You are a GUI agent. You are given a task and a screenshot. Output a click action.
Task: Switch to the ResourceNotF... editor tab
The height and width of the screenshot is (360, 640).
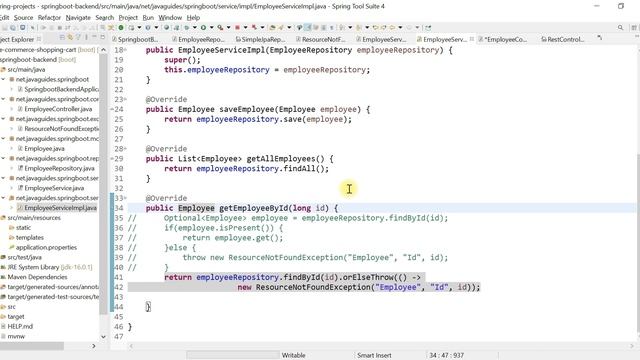(321, 39)
